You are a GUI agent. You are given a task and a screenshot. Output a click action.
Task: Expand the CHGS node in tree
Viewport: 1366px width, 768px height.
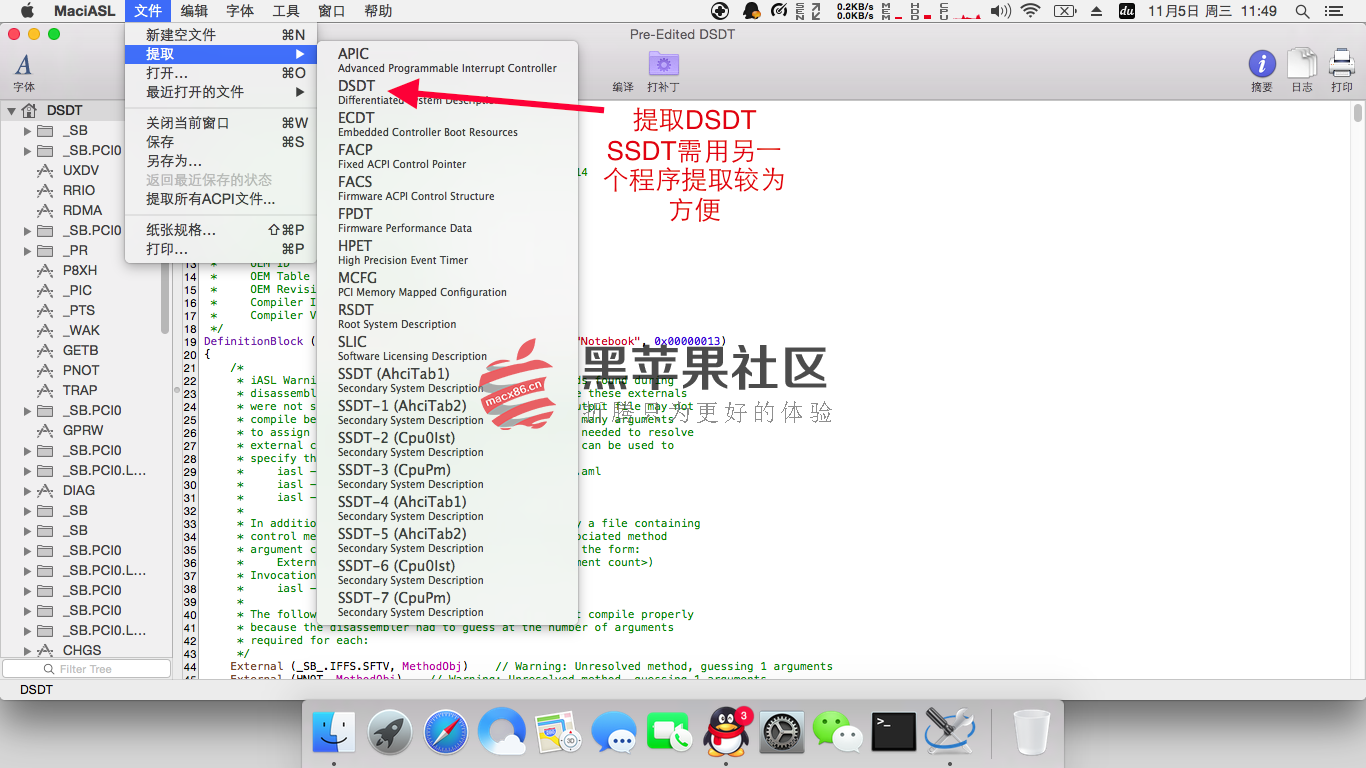(x=27, y=651)
